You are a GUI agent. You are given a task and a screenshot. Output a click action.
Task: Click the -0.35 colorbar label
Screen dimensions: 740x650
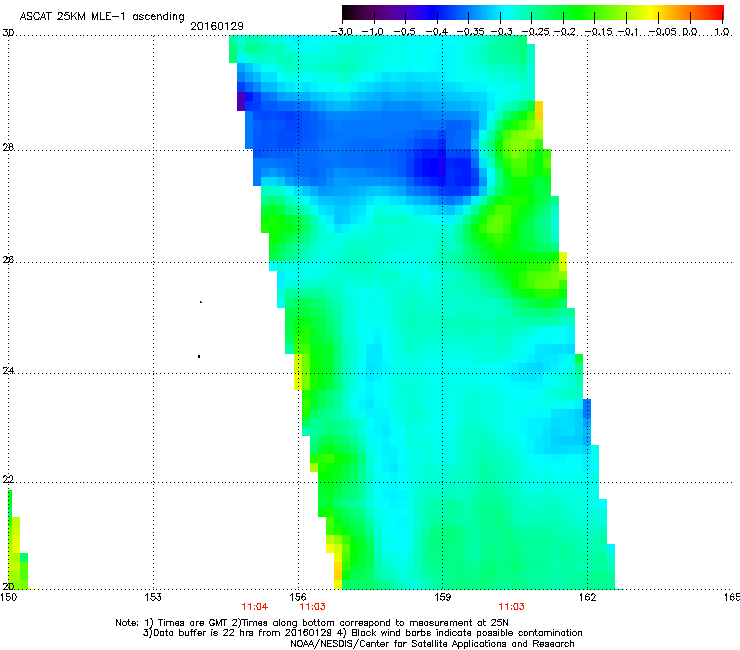pos(471,32)
